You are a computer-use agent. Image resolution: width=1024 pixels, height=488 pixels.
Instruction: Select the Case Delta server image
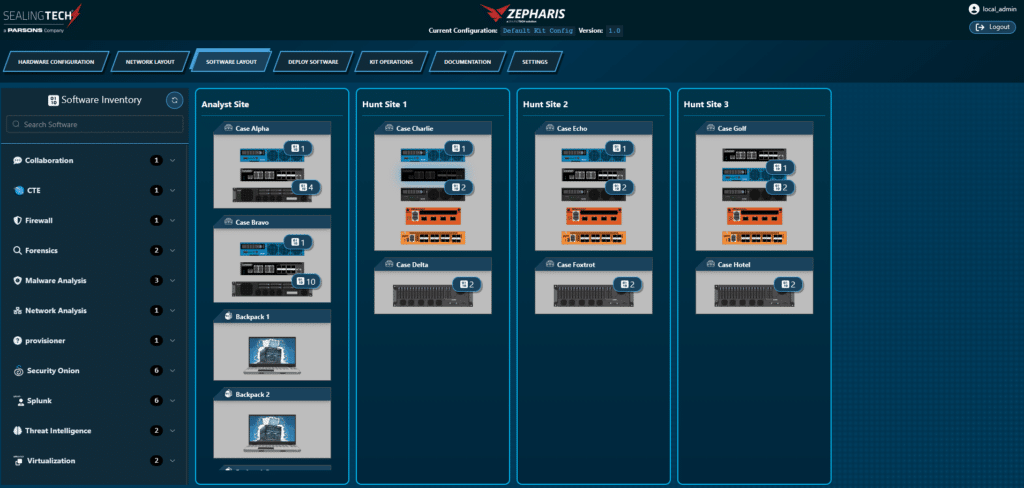(432, 295)
